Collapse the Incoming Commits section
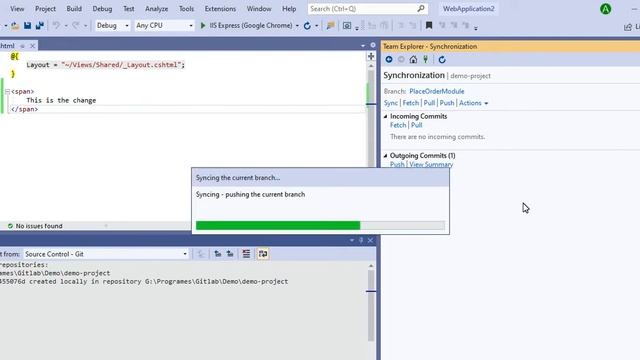This screenshot has height=360, width=640. click(385, 116)
